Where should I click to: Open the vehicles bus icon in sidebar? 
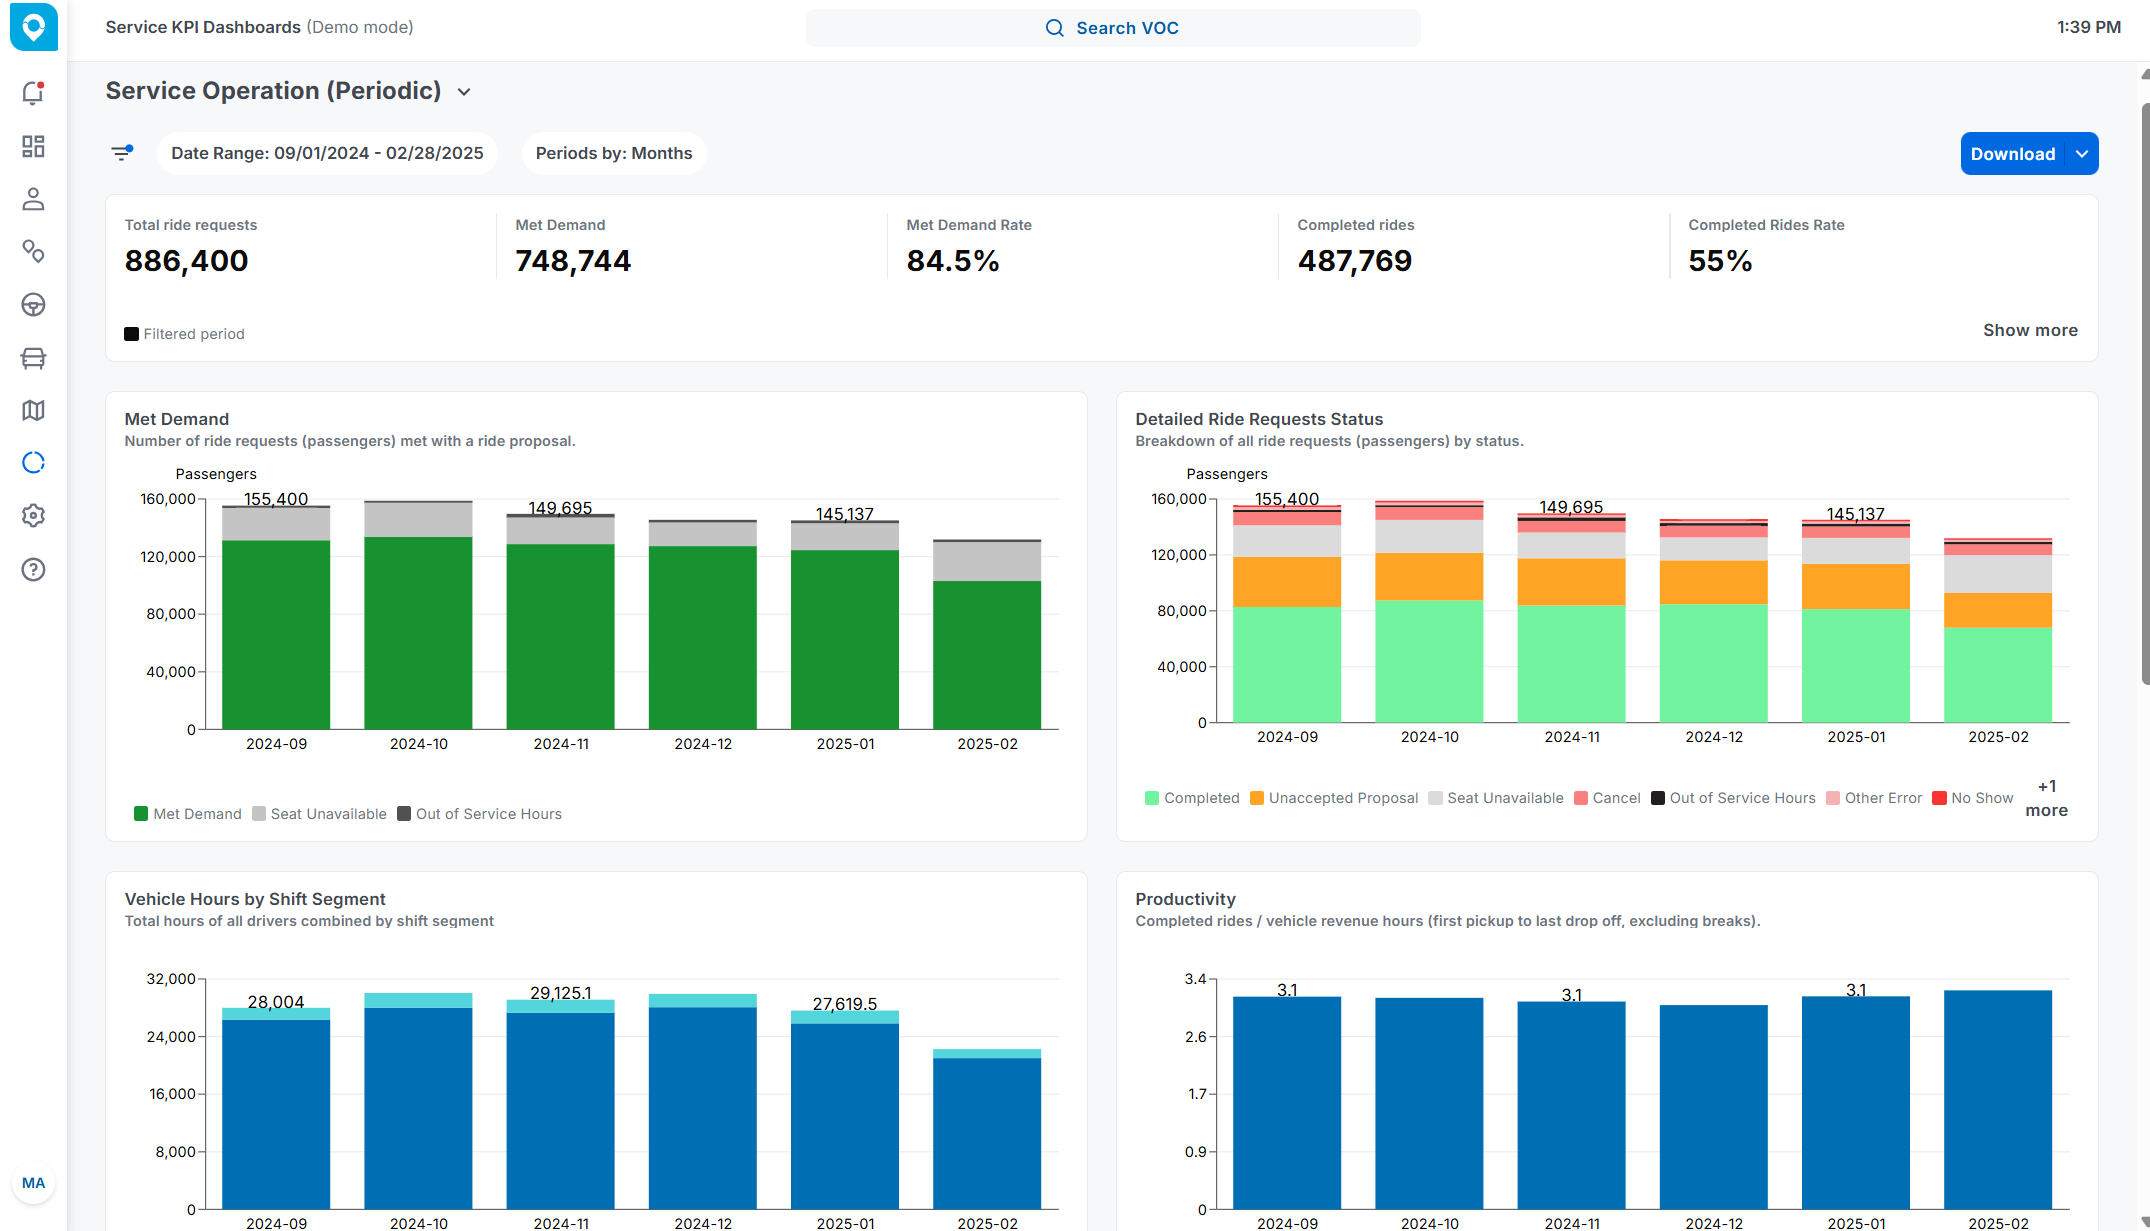pyautogui.click(x=33, y=358)
